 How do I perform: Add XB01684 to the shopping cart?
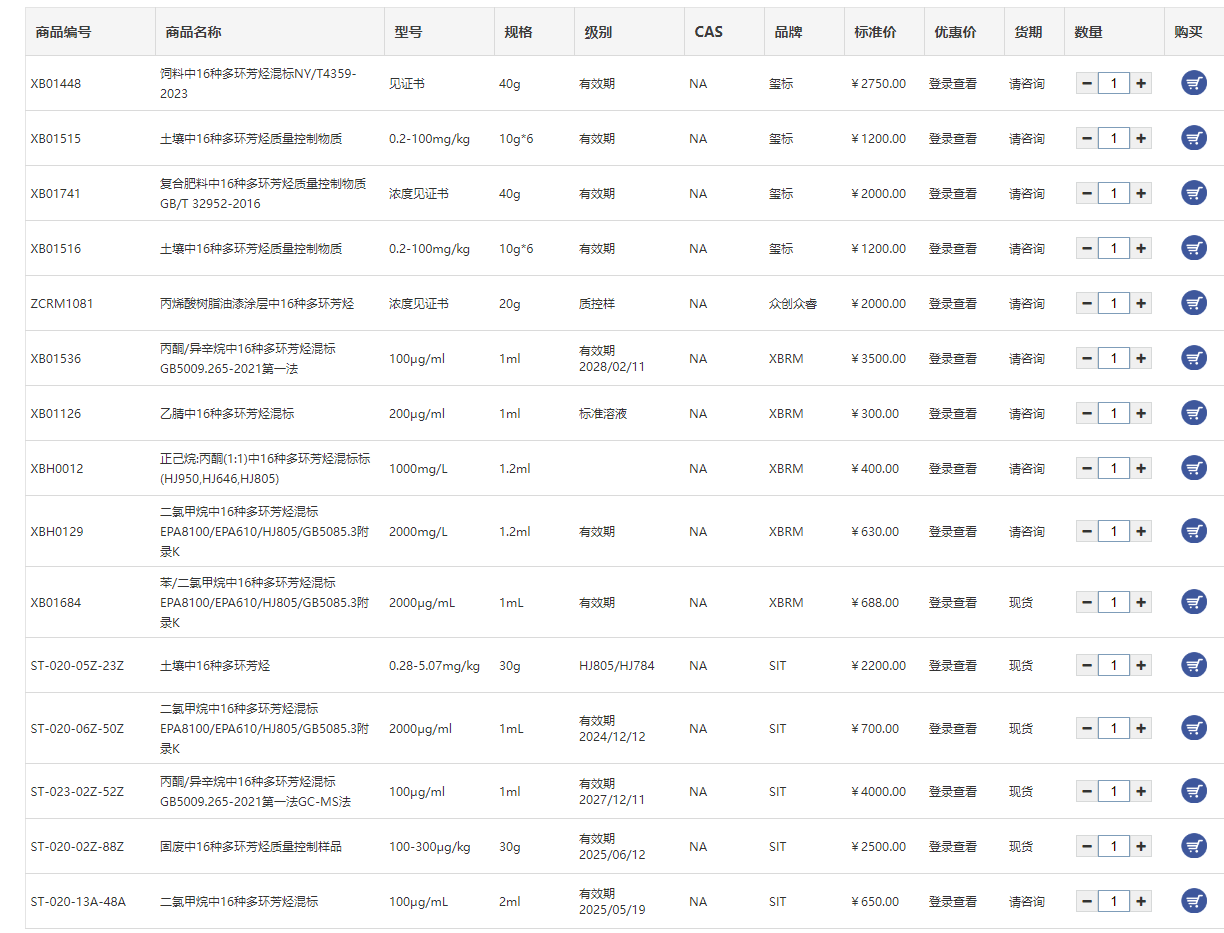1194,602
